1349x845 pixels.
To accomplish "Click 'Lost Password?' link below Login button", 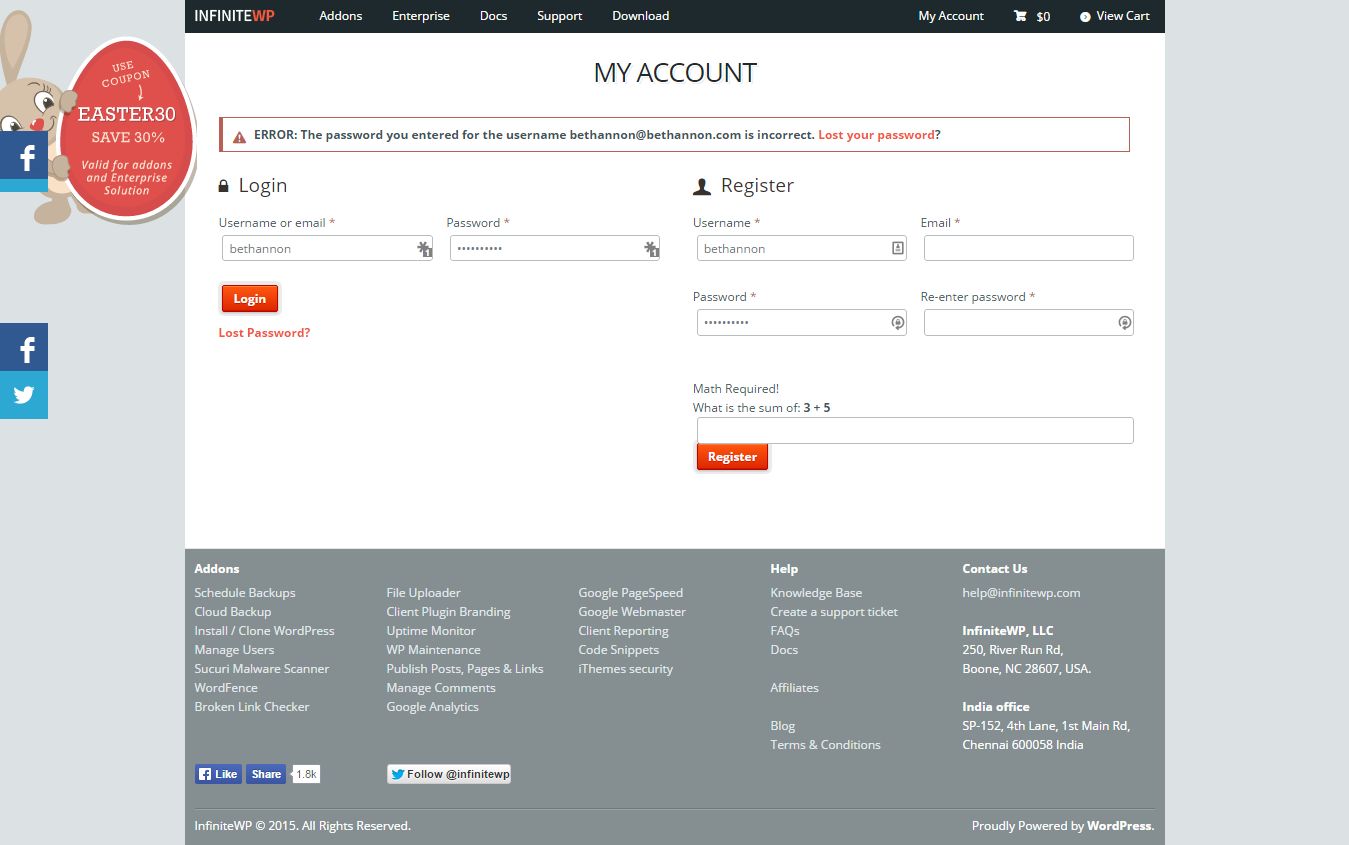I will tap(264, 333).
